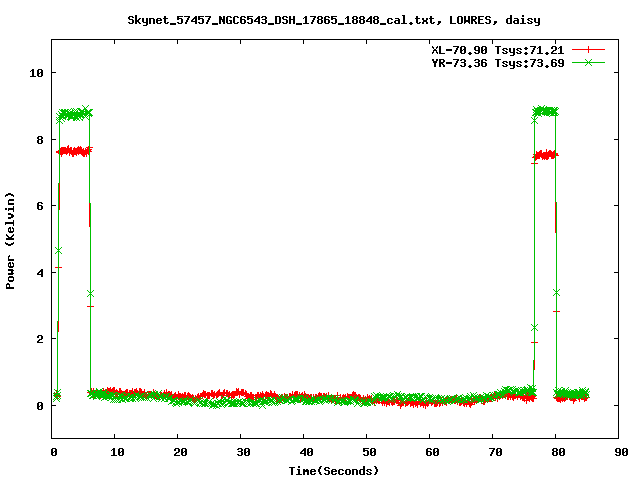Image resolution: width=640 pixels, height=480 pixels.
Task: Click the x-axis tick label 30
Action: pyautogui.click(x=243, y=452)
